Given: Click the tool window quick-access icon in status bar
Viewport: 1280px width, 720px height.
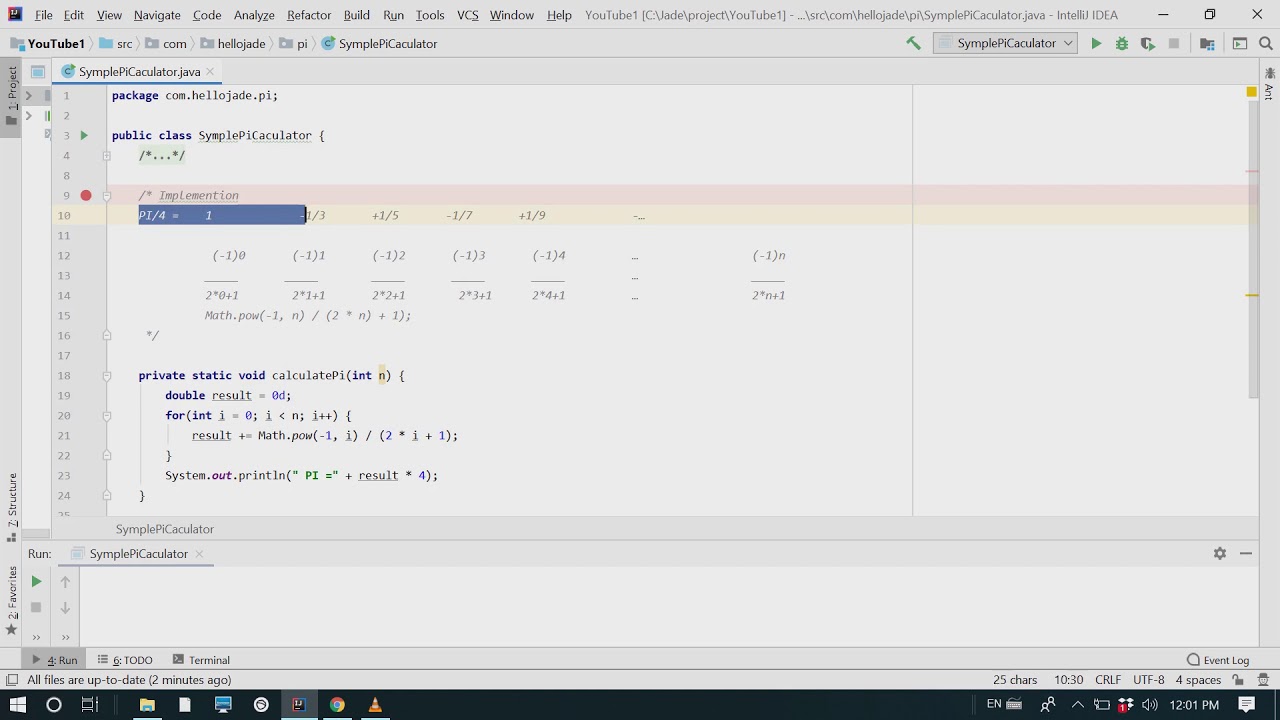Looking at the screenshot, I should click(x=12, y=680).
